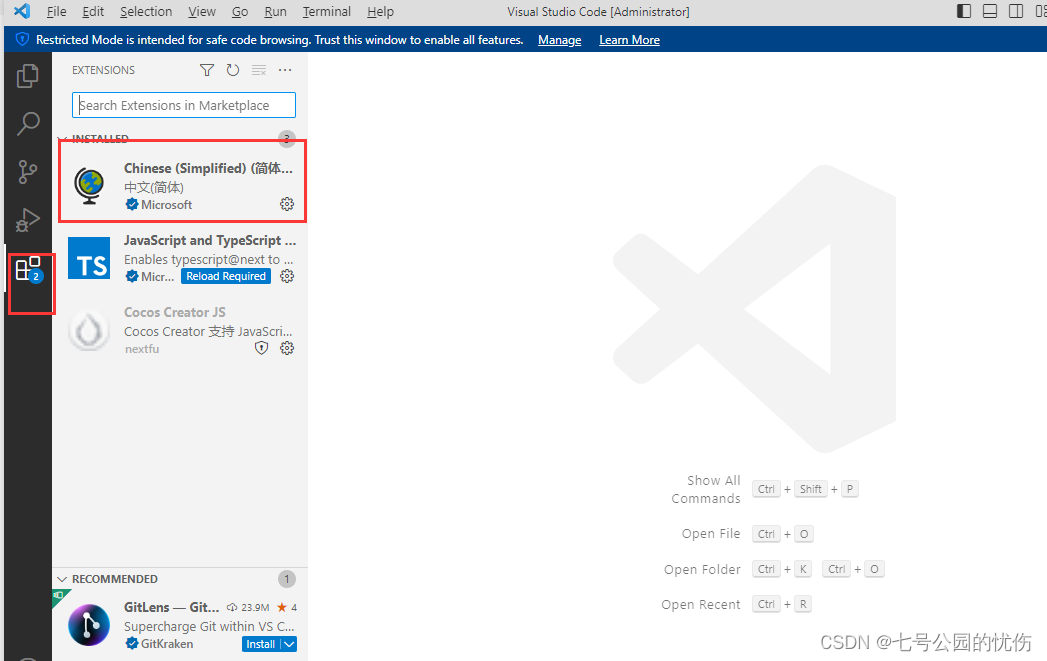Screen dimensions: 1047x661
Task: Toggle primary side bar layout icon
Action: pos(964,11)
